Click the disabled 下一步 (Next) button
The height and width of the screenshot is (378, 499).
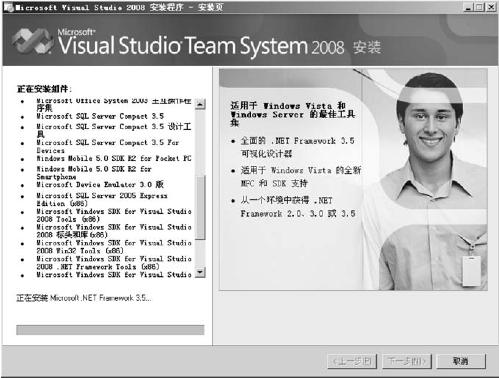407,361
